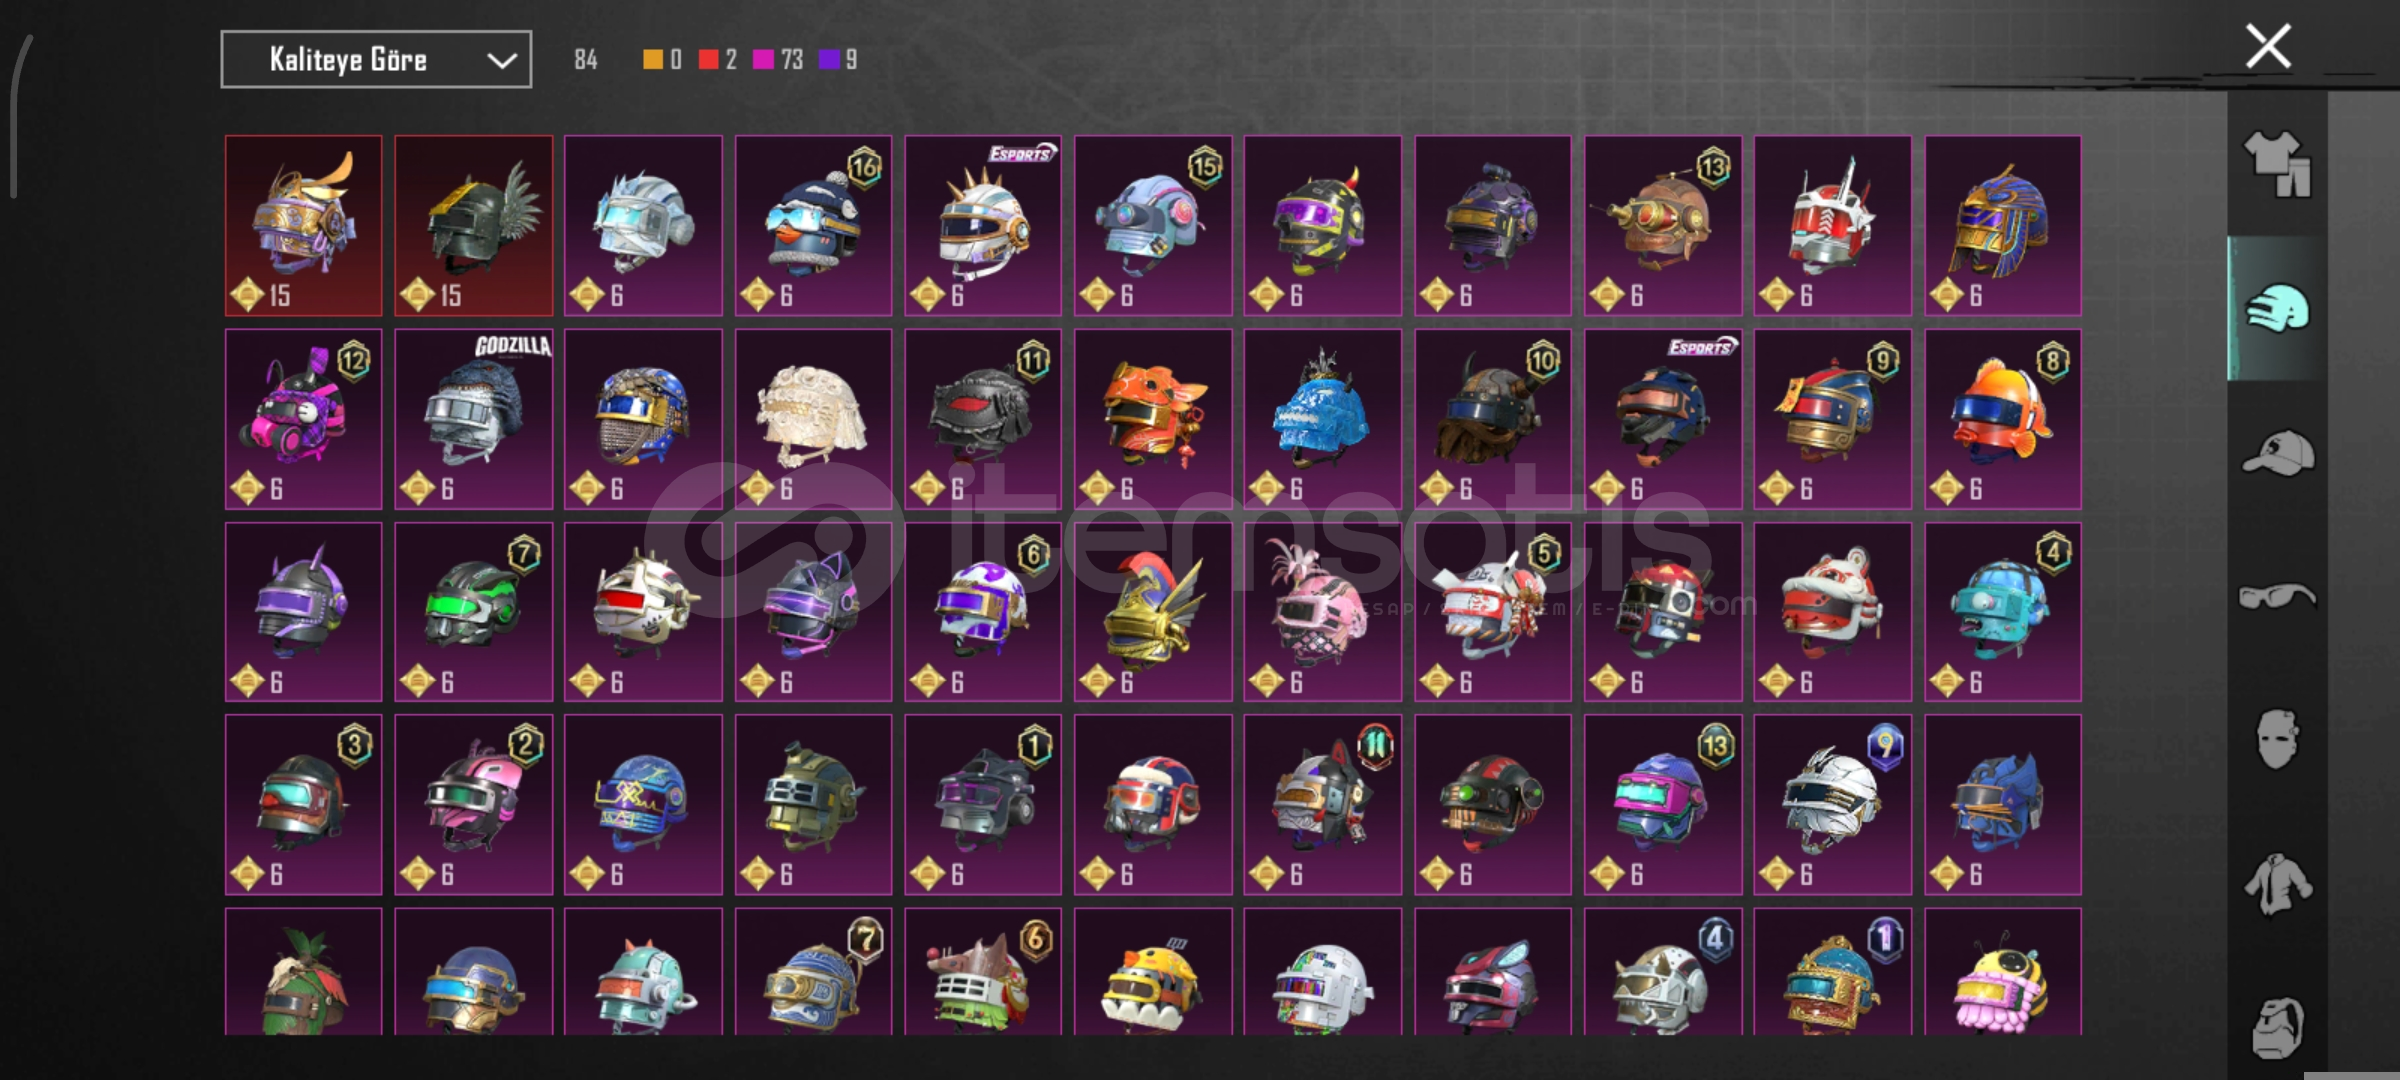Select the golden samurai helmet skin
This screenshot has width=2400, height=1080.
point(303,226)
